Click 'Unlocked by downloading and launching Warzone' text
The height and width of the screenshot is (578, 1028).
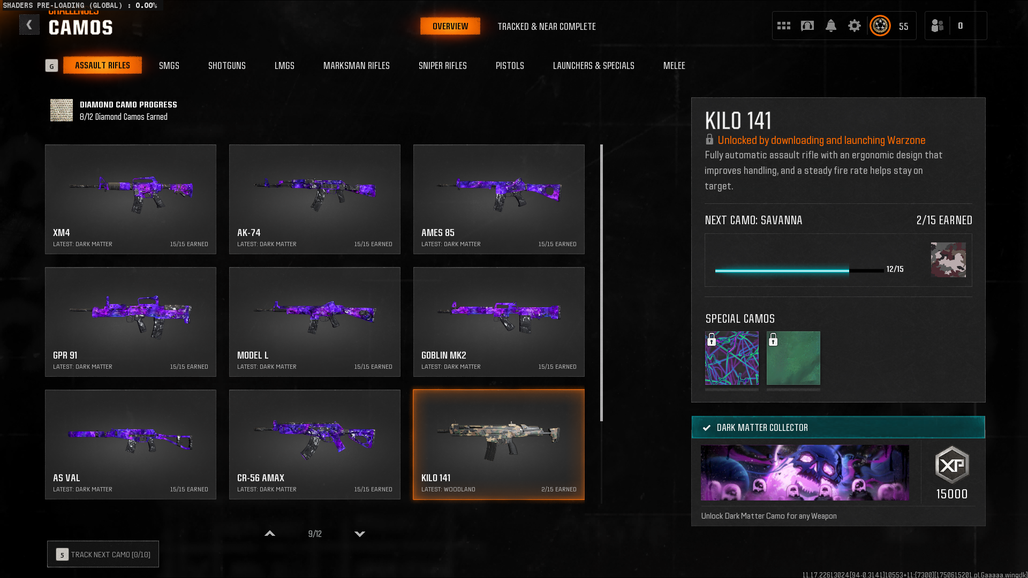click(x=821, y=140)
